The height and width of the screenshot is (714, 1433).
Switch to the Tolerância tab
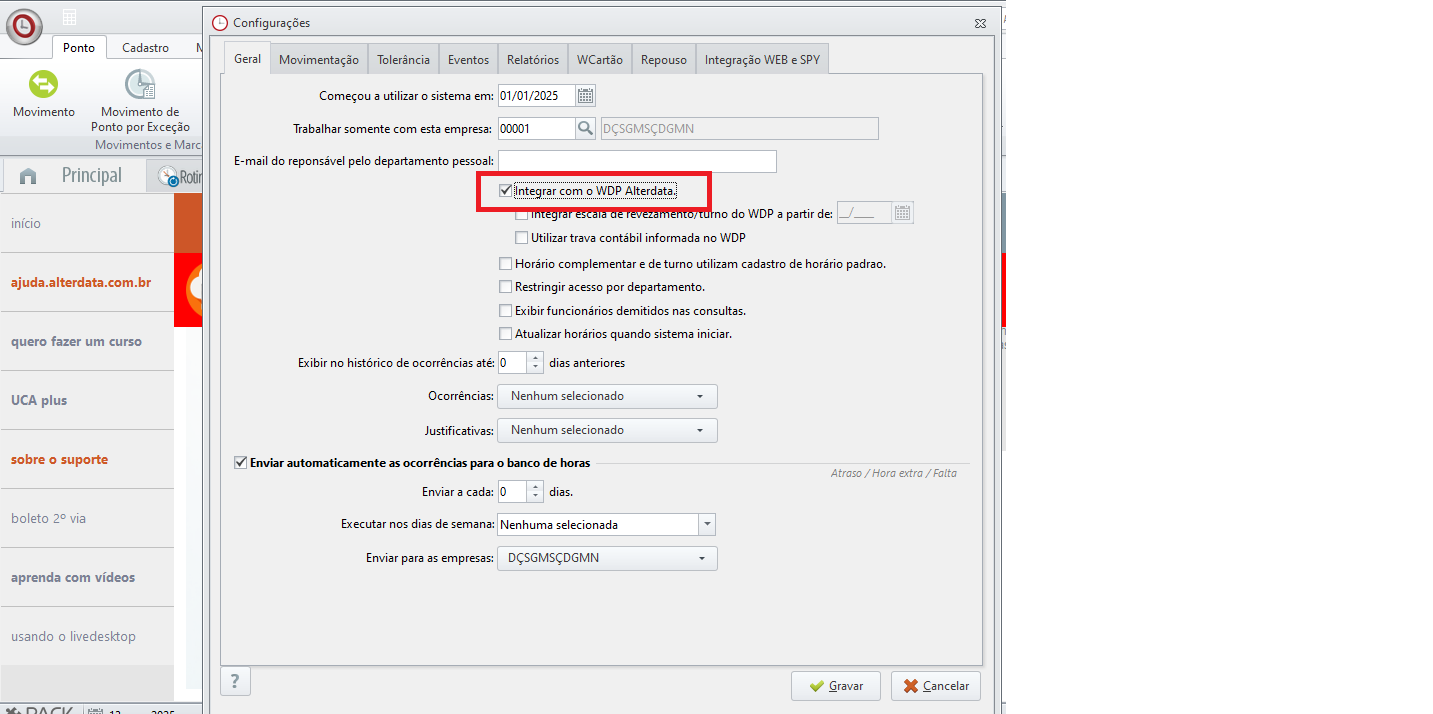(x=403, y=59)
